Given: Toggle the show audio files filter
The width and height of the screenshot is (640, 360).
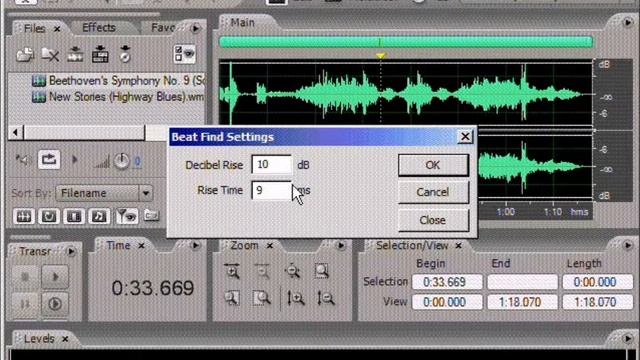Looking at the screenshot, I should pyautogui.click(x=24, y=216).
